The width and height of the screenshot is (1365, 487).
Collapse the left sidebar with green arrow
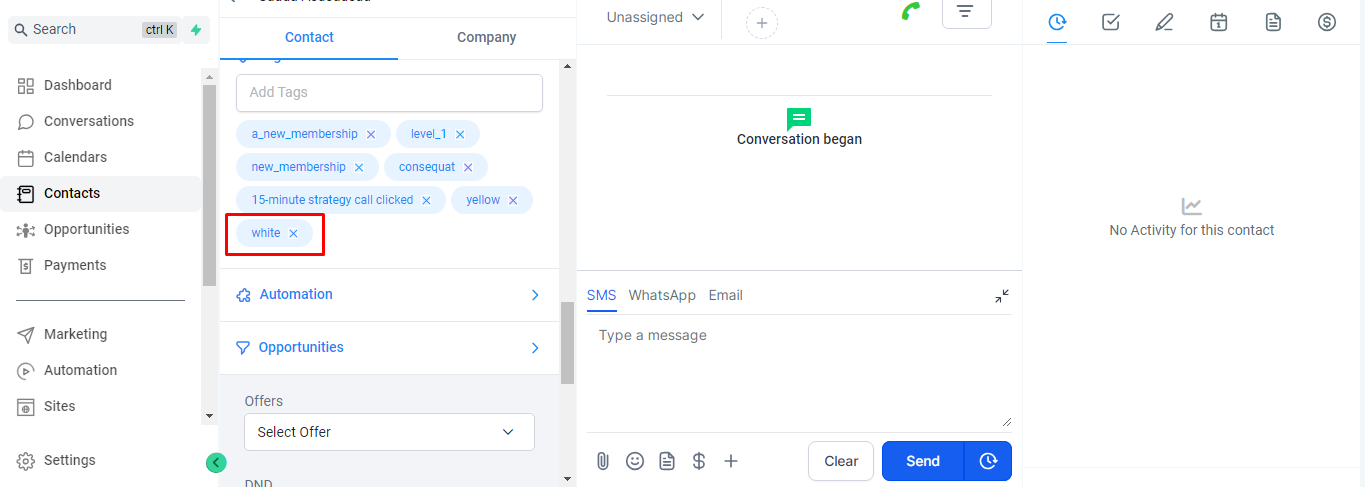(216, 462)
